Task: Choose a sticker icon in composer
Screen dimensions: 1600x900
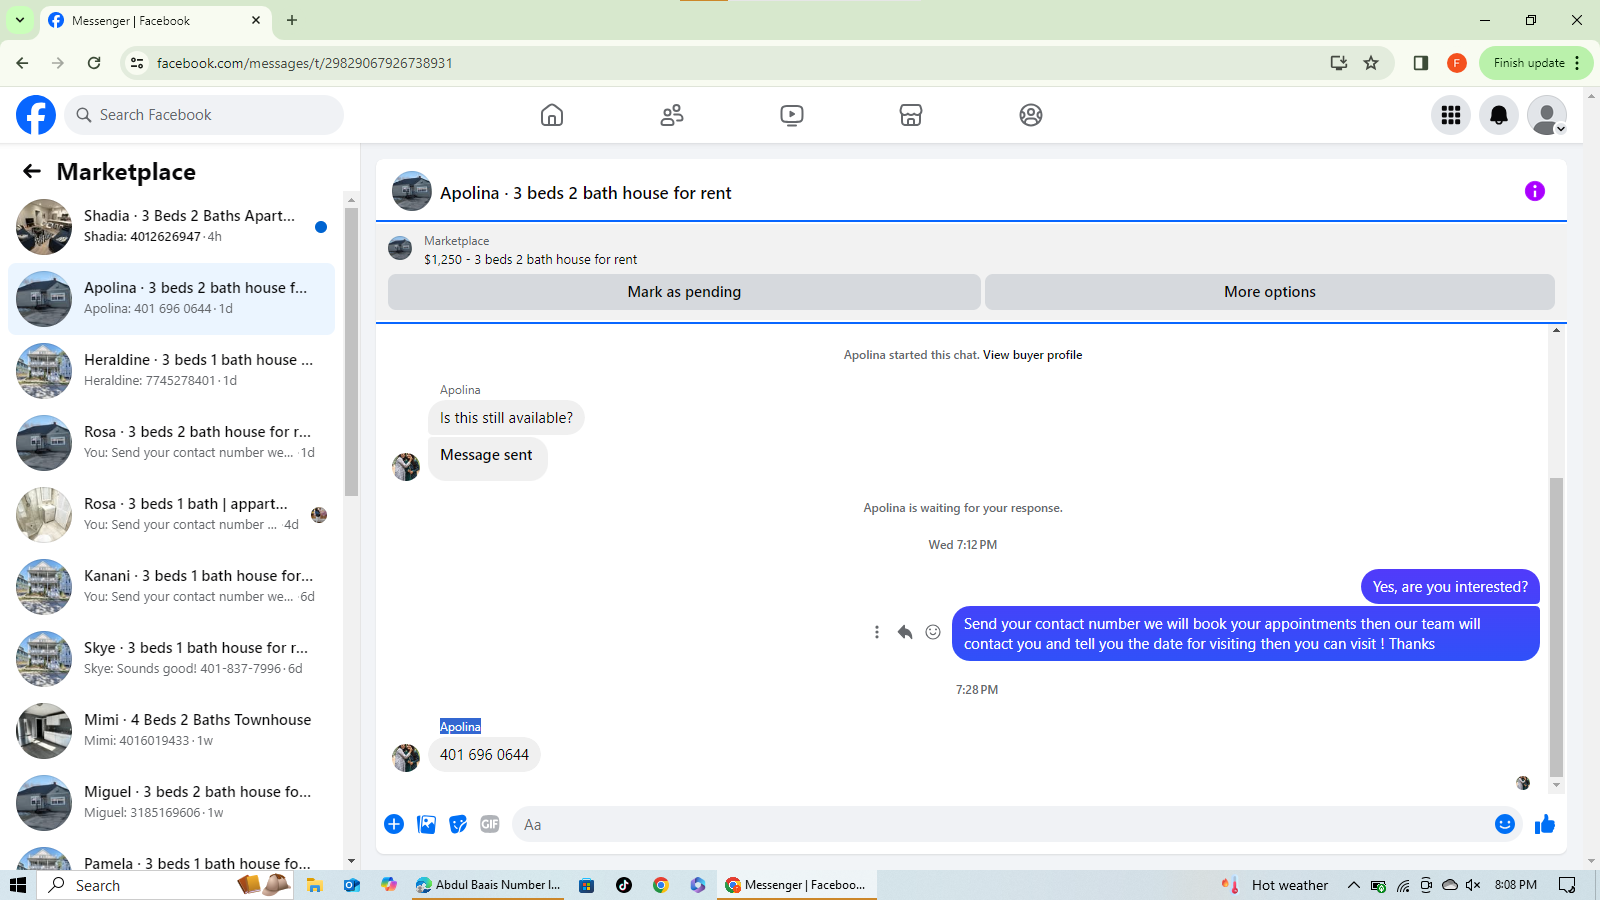Action: 458,824
